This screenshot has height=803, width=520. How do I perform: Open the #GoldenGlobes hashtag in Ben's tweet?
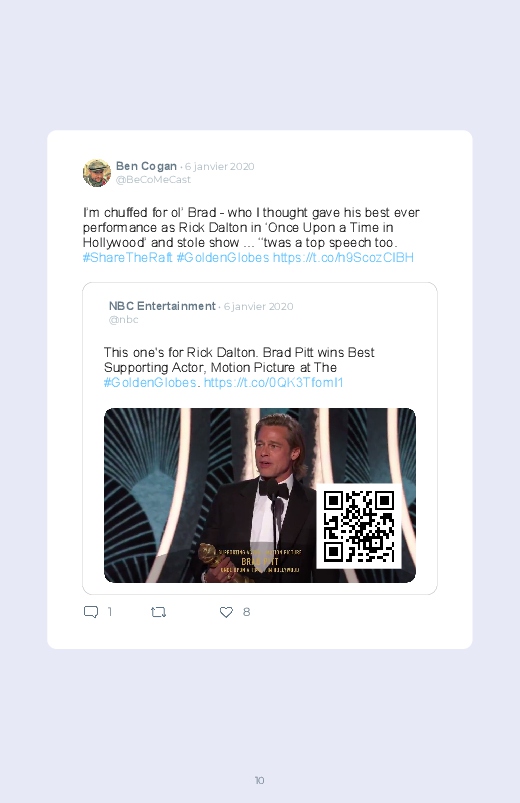[223, 257]
